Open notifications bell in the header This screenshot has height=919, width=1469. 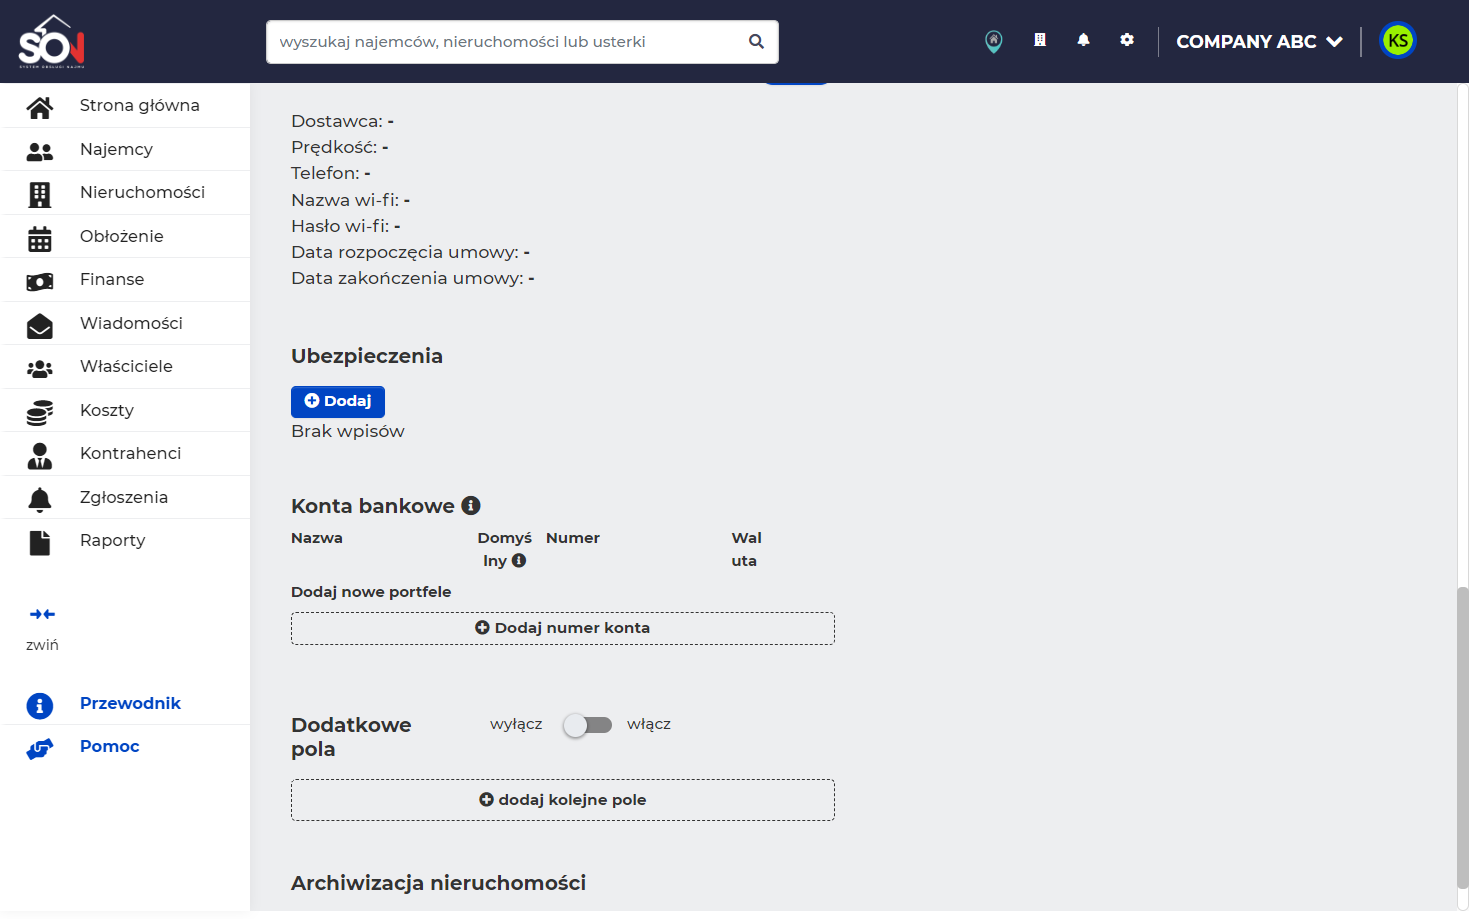(x=1083, y=40)
